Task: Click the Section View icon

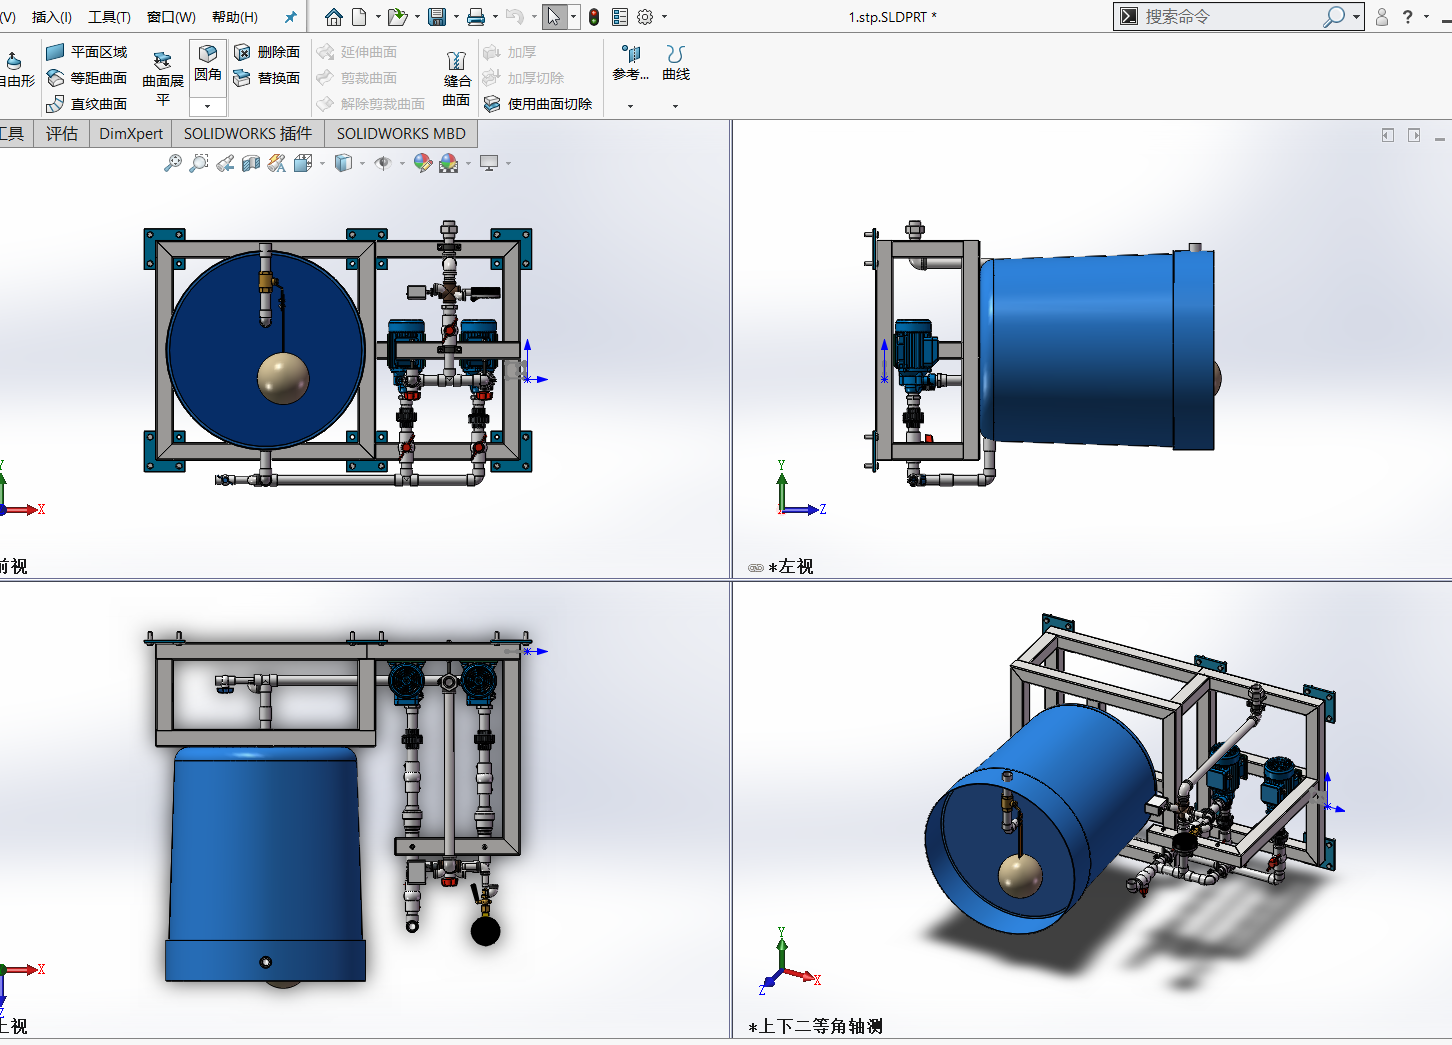Action: pos(251,163)
